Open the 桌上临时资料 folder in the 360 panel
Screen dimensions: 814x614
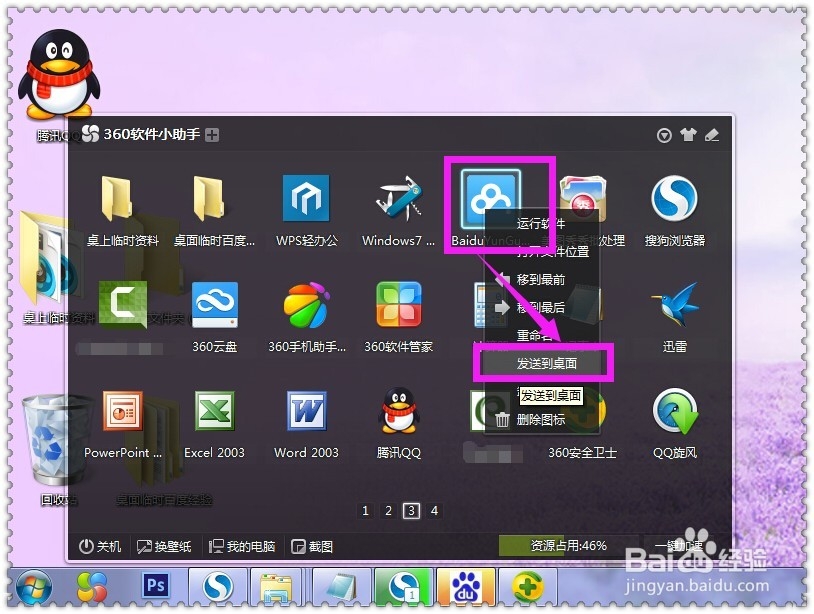point(118,198)
